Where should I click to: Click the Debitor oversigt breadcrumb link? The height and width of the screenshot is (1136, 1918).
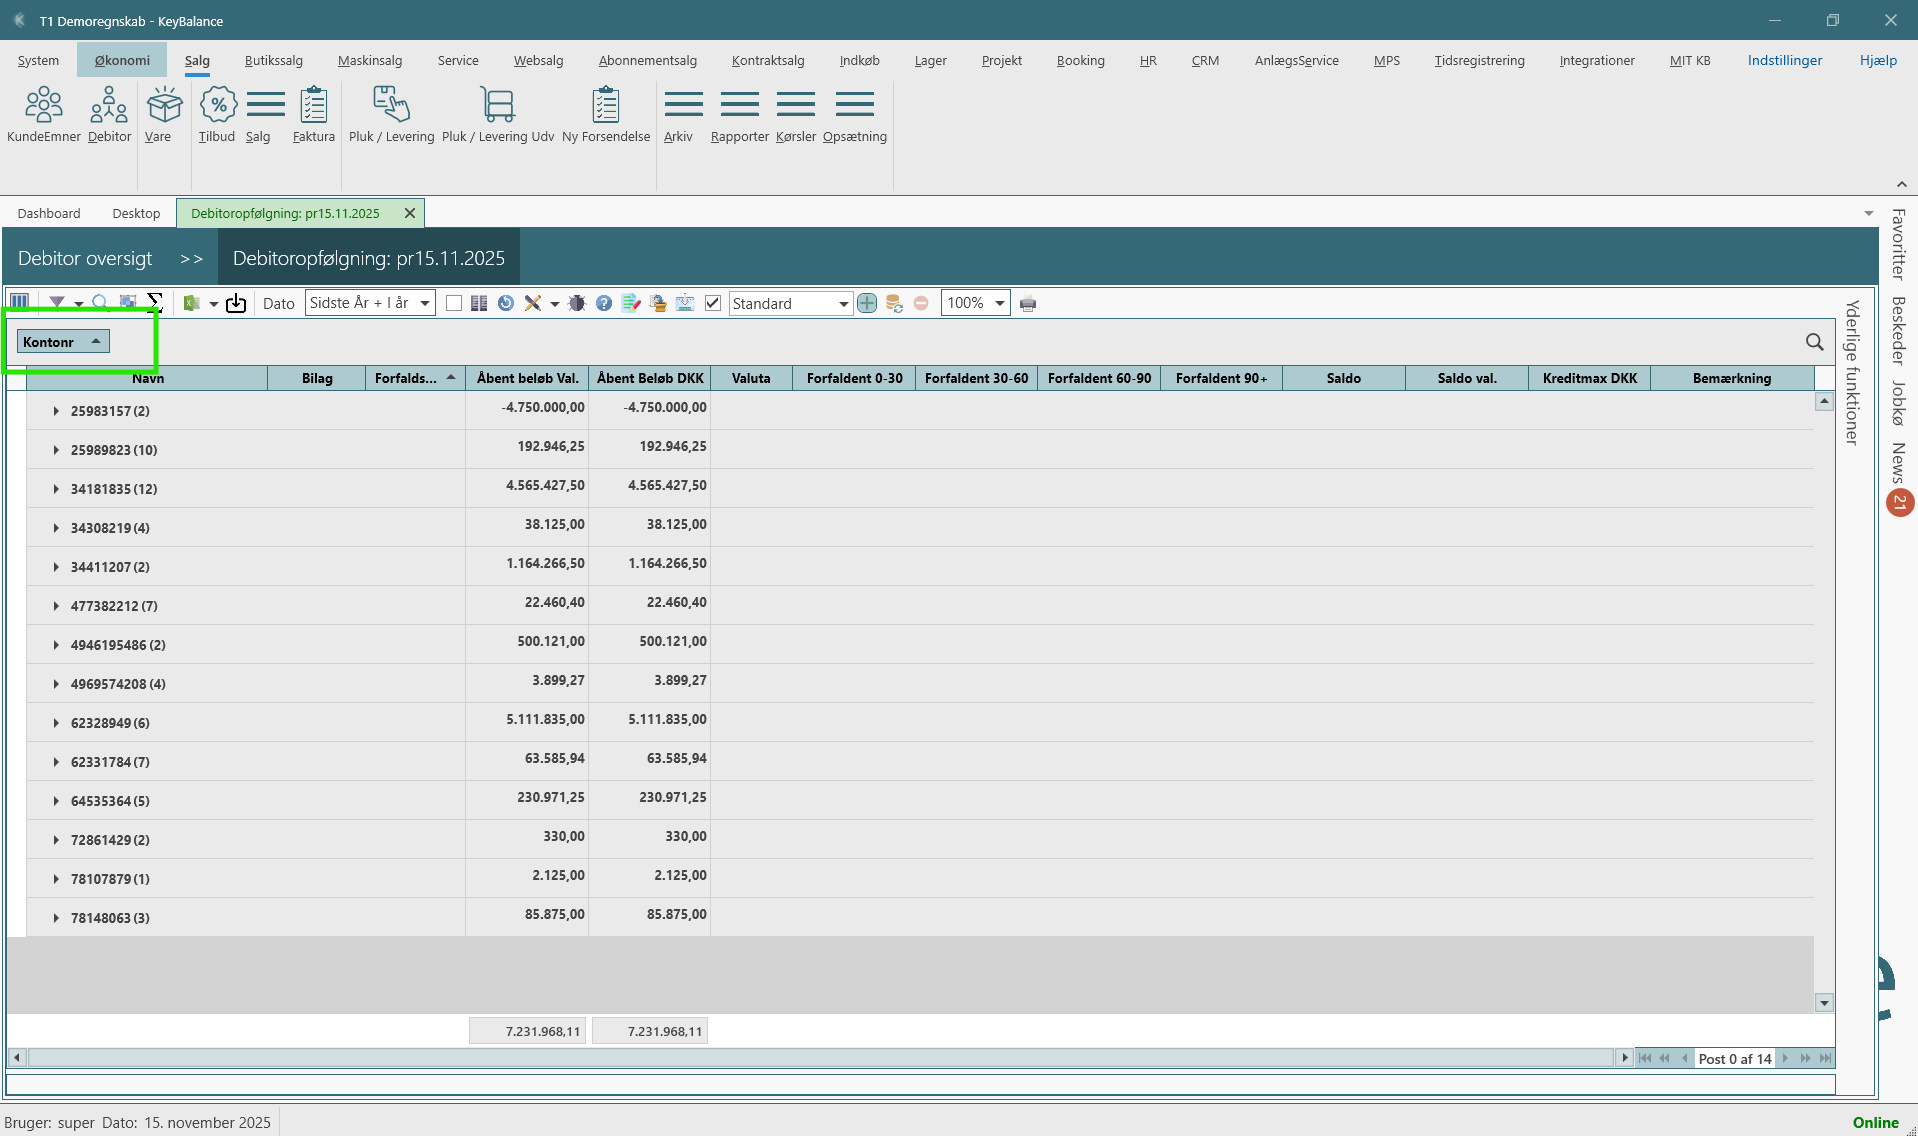coord(85,258)
